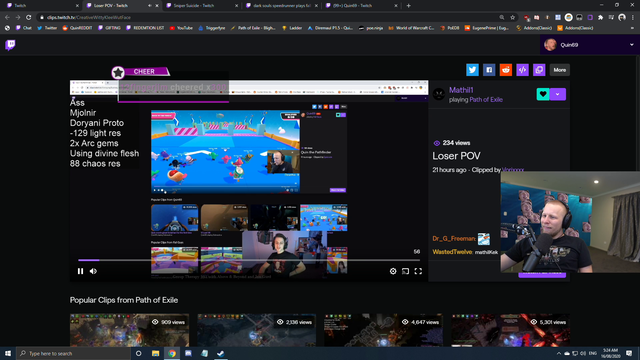Open the YouTube bookmark
This screenshot has width=640, height=360.
(x=181, y=28)
